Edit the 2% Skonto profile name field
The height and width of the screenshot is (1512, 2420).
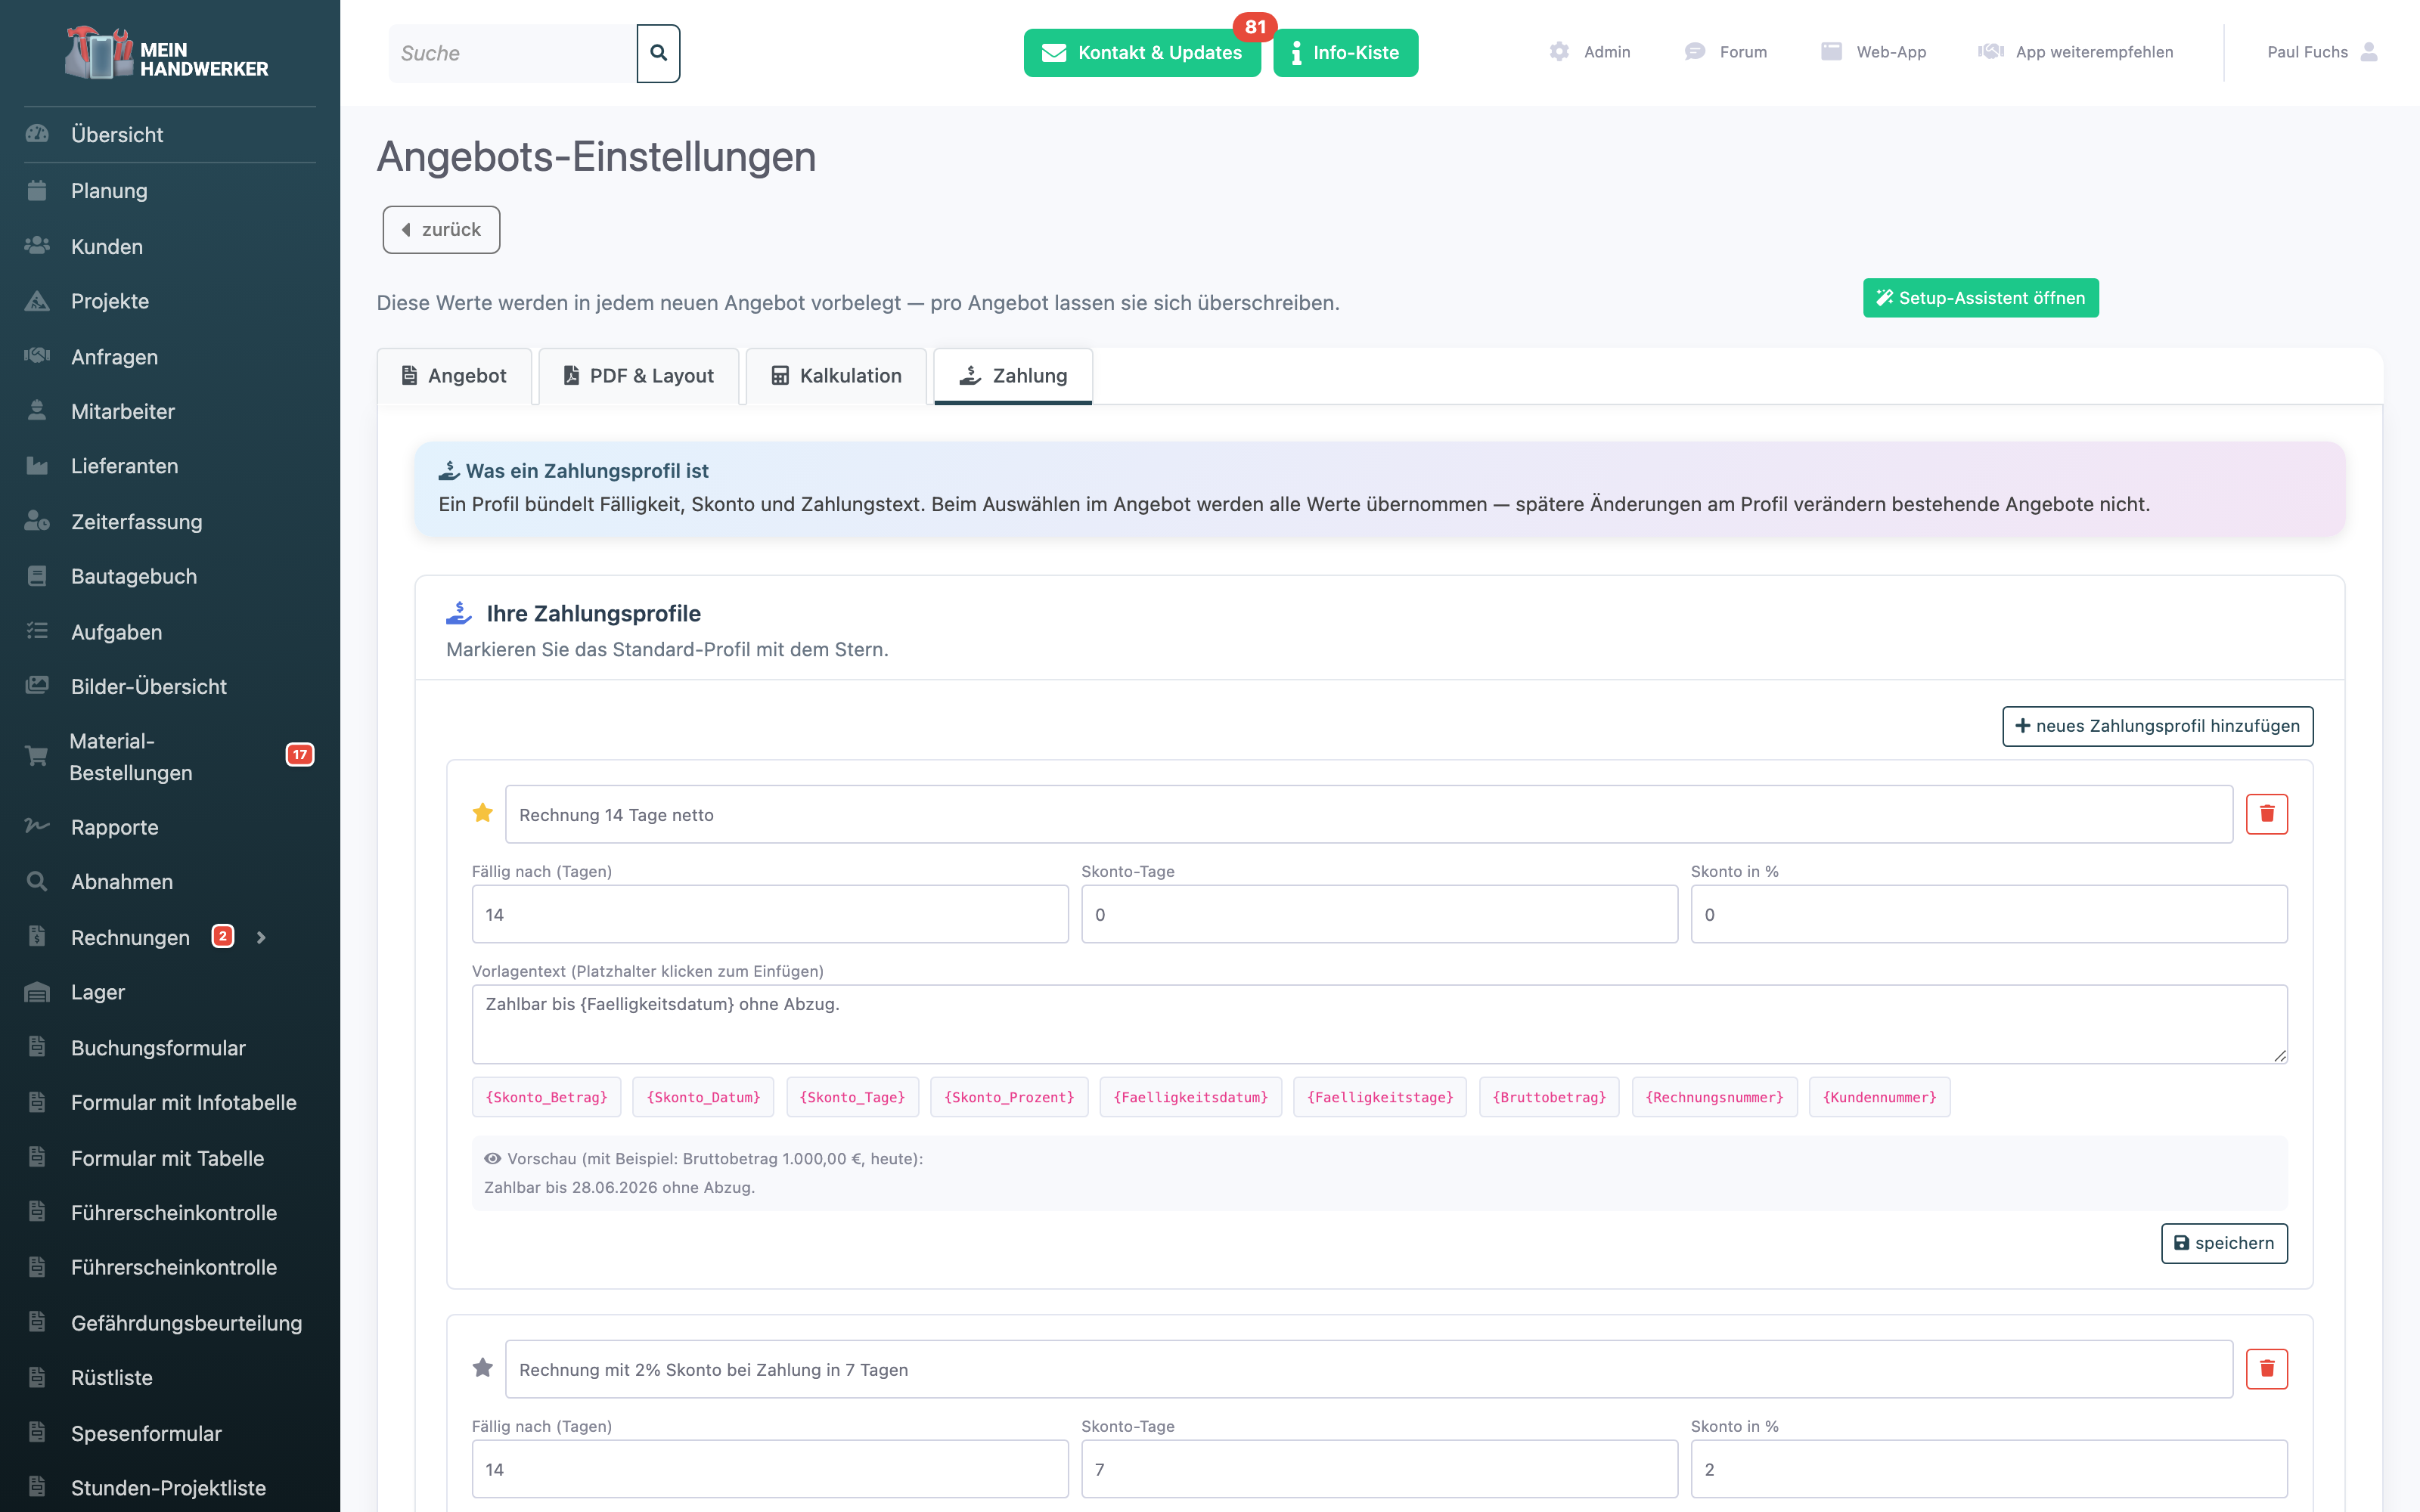click(x=1369, y=1369)
